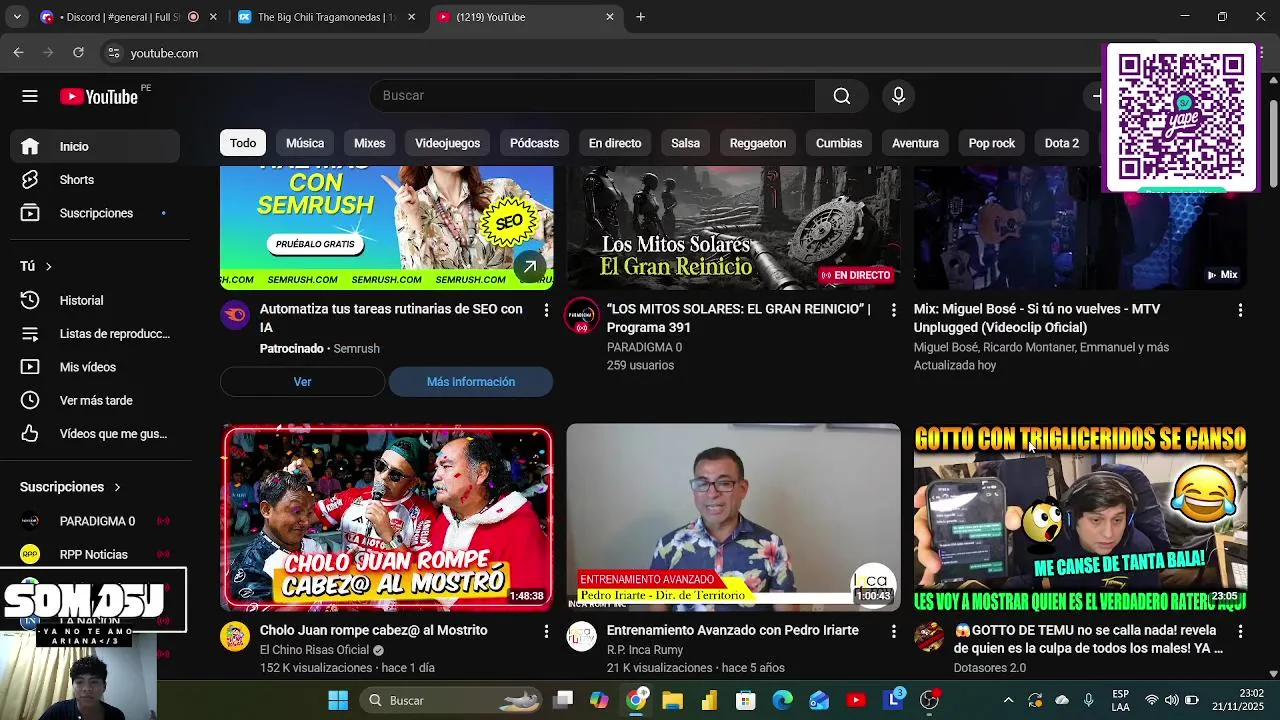Open PARADIGMA 0 subscription in sidebar
This screenshot has width=1280, height=720.
(96, 521)
